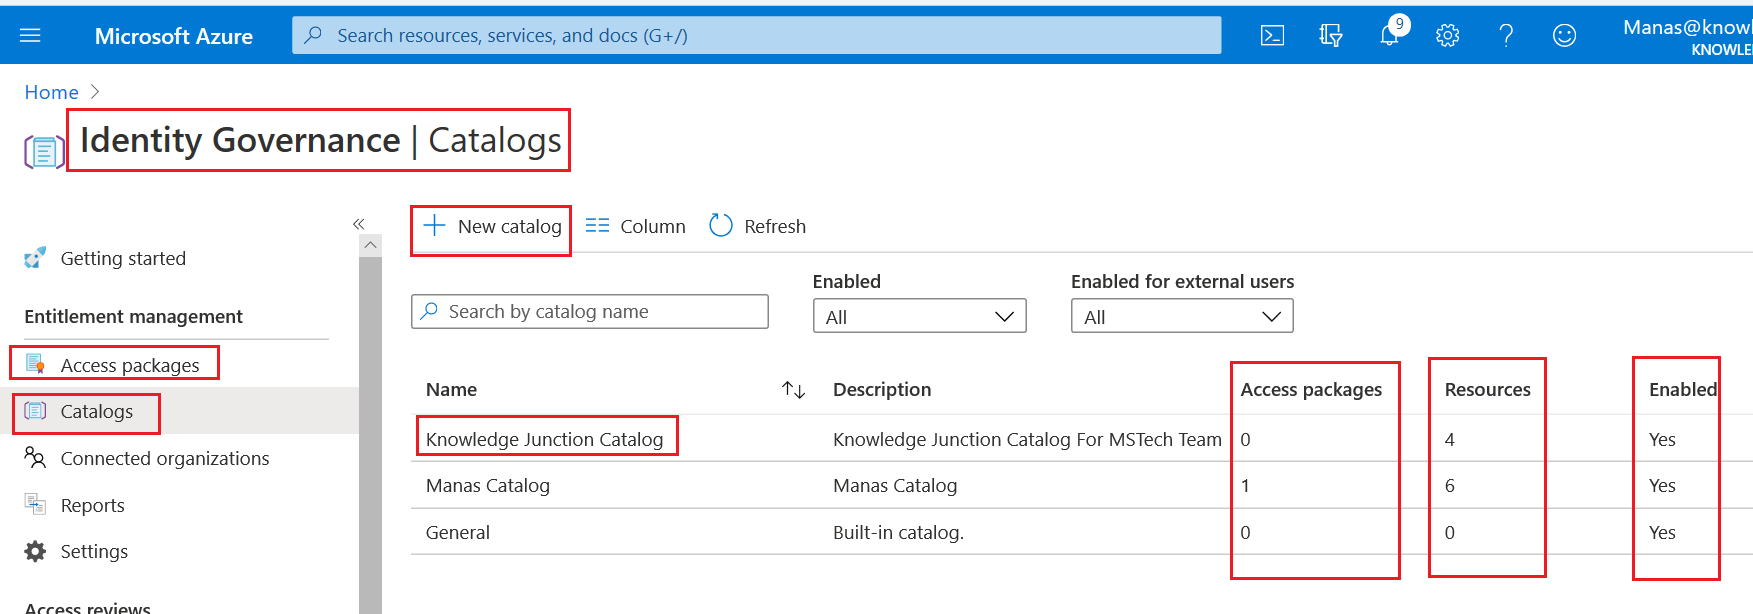The width and height of the screenshot is (1753, 614).
Task: Open the Manas Catalog entry
Action: click(488, 485)
